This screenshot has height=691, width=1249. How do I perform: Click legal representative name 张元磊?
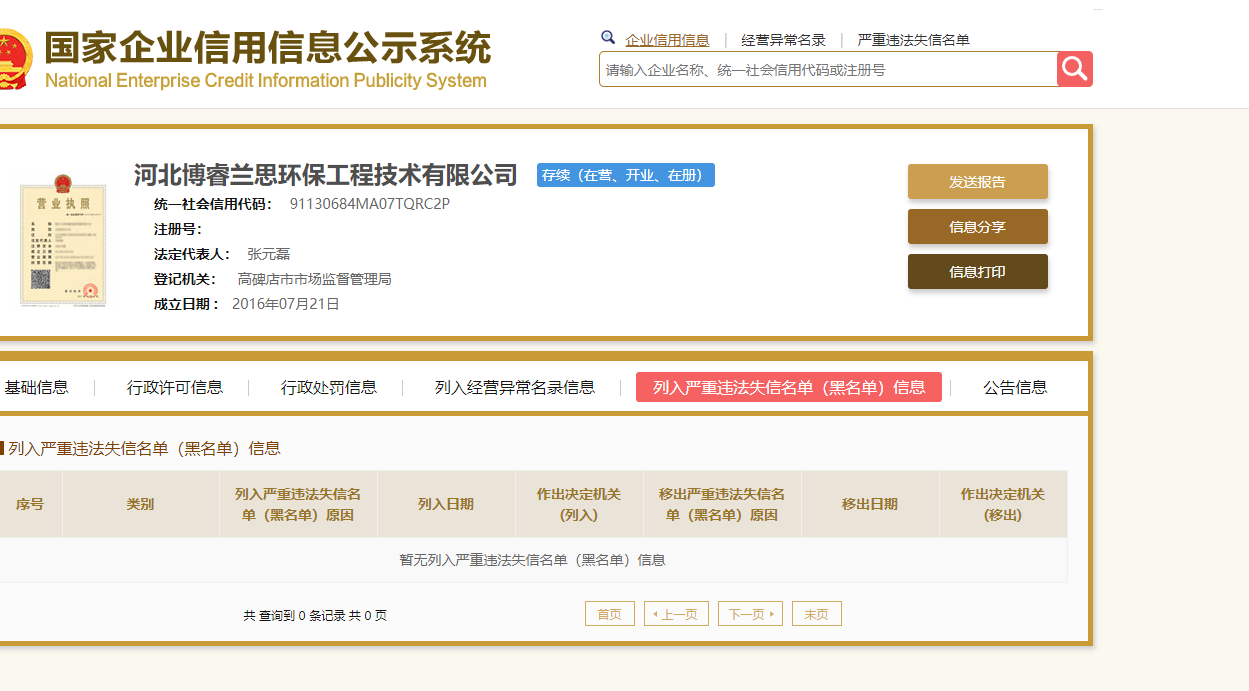[x=268, y=254]
